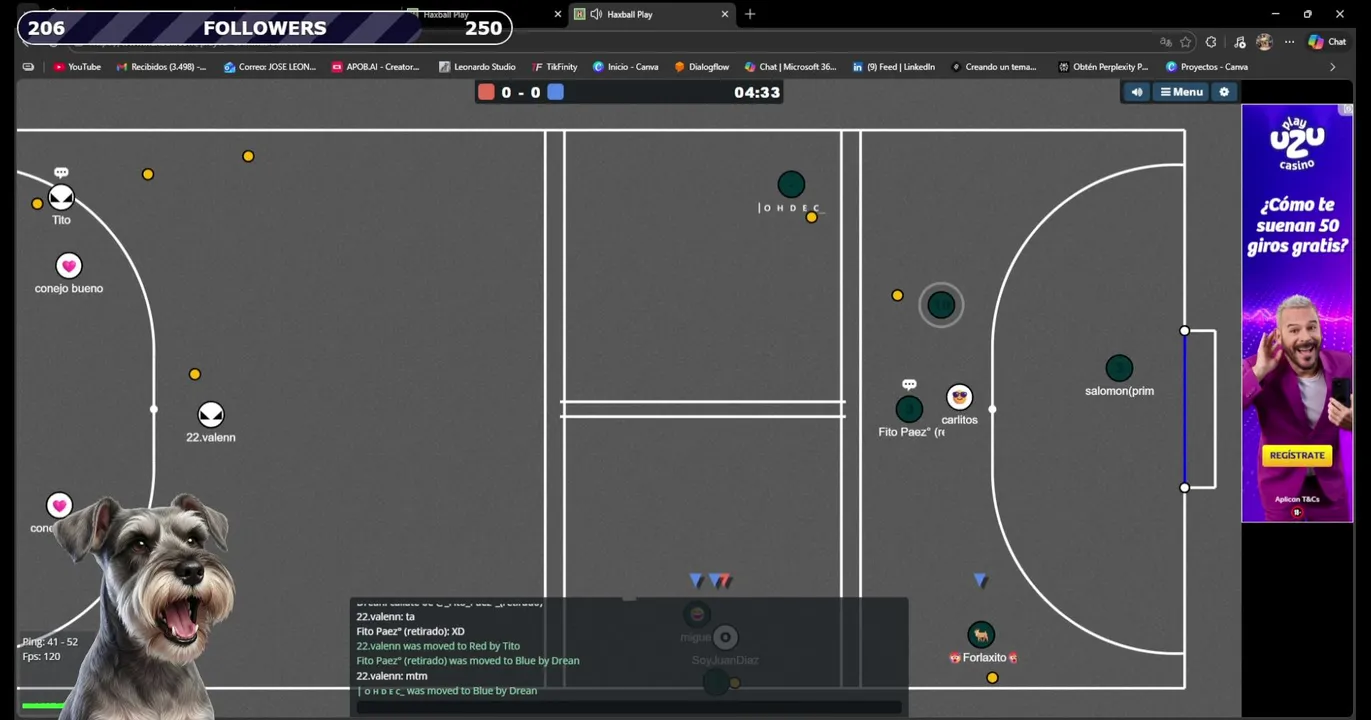
Task: Open the Proyectos - Canva bookmark
Action: [x=1206, y=67]
